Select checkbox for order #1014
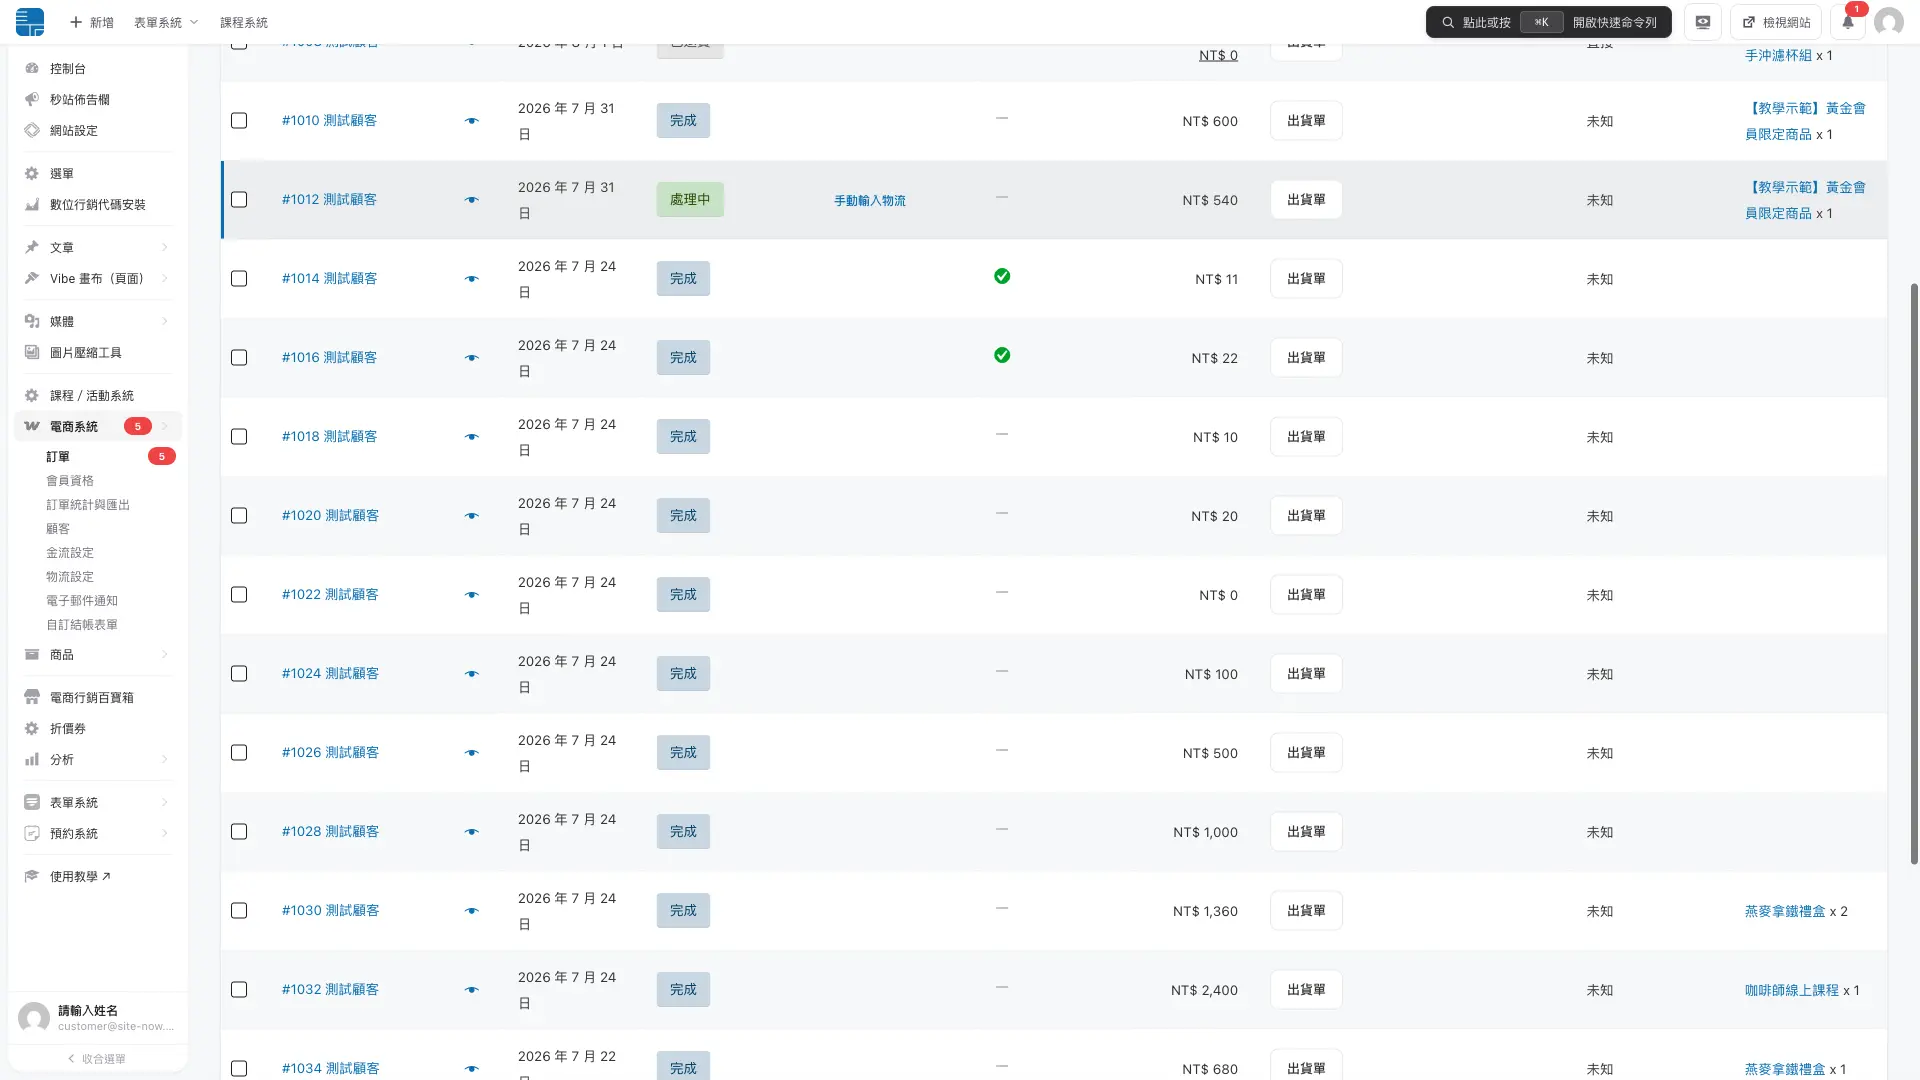This screenshot has width=1920, height=1080. point(239,278)
